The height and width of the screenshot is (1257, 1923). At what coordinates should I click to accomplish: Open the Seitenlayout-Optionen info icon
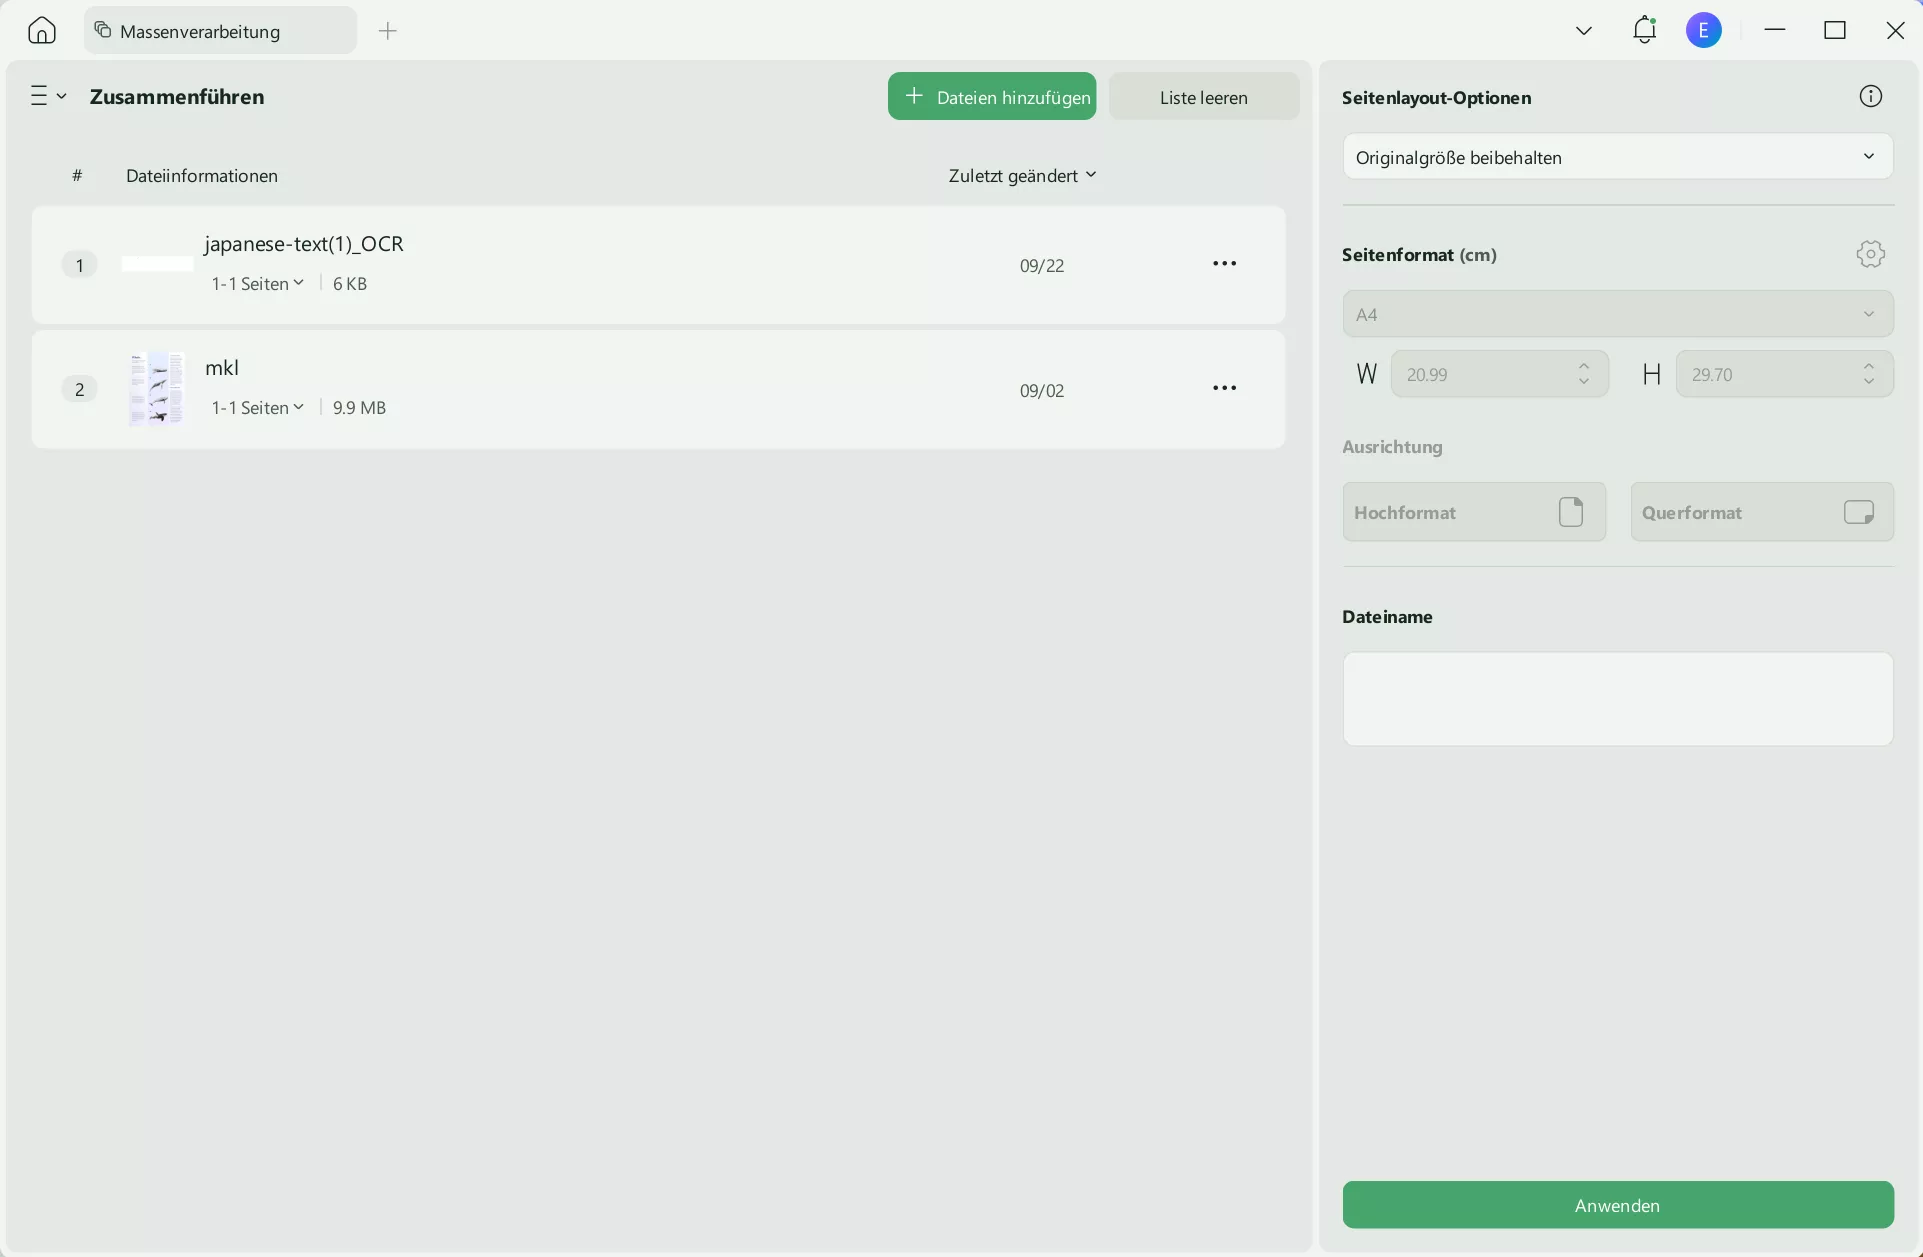[1870, 97]
